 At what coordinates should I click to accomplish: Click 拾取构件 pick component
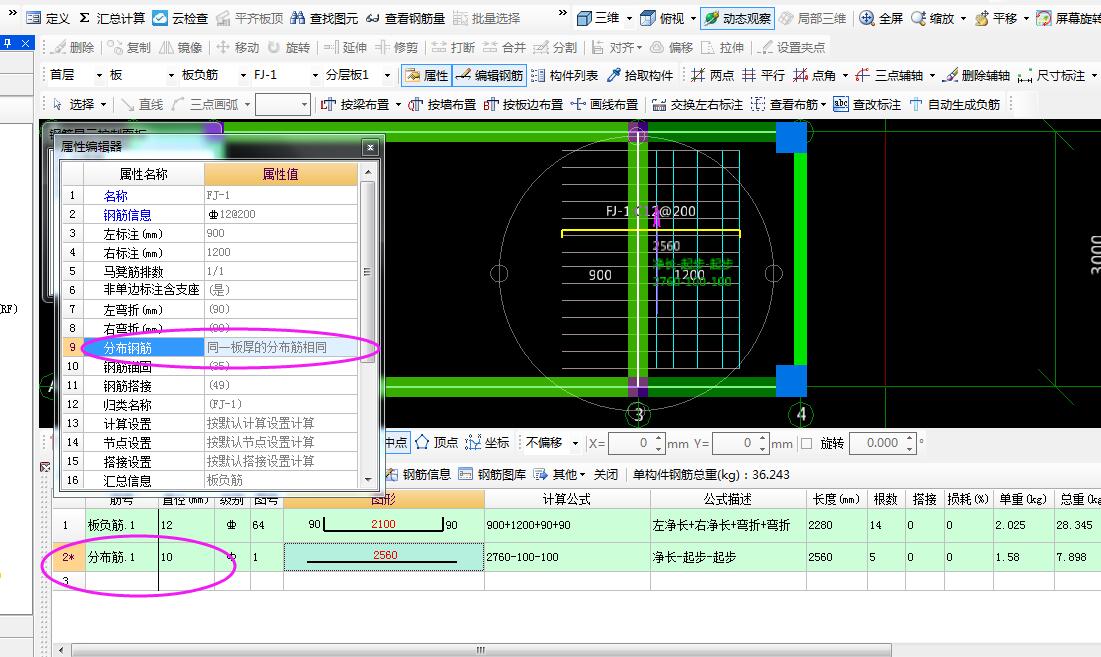(640, 75)
